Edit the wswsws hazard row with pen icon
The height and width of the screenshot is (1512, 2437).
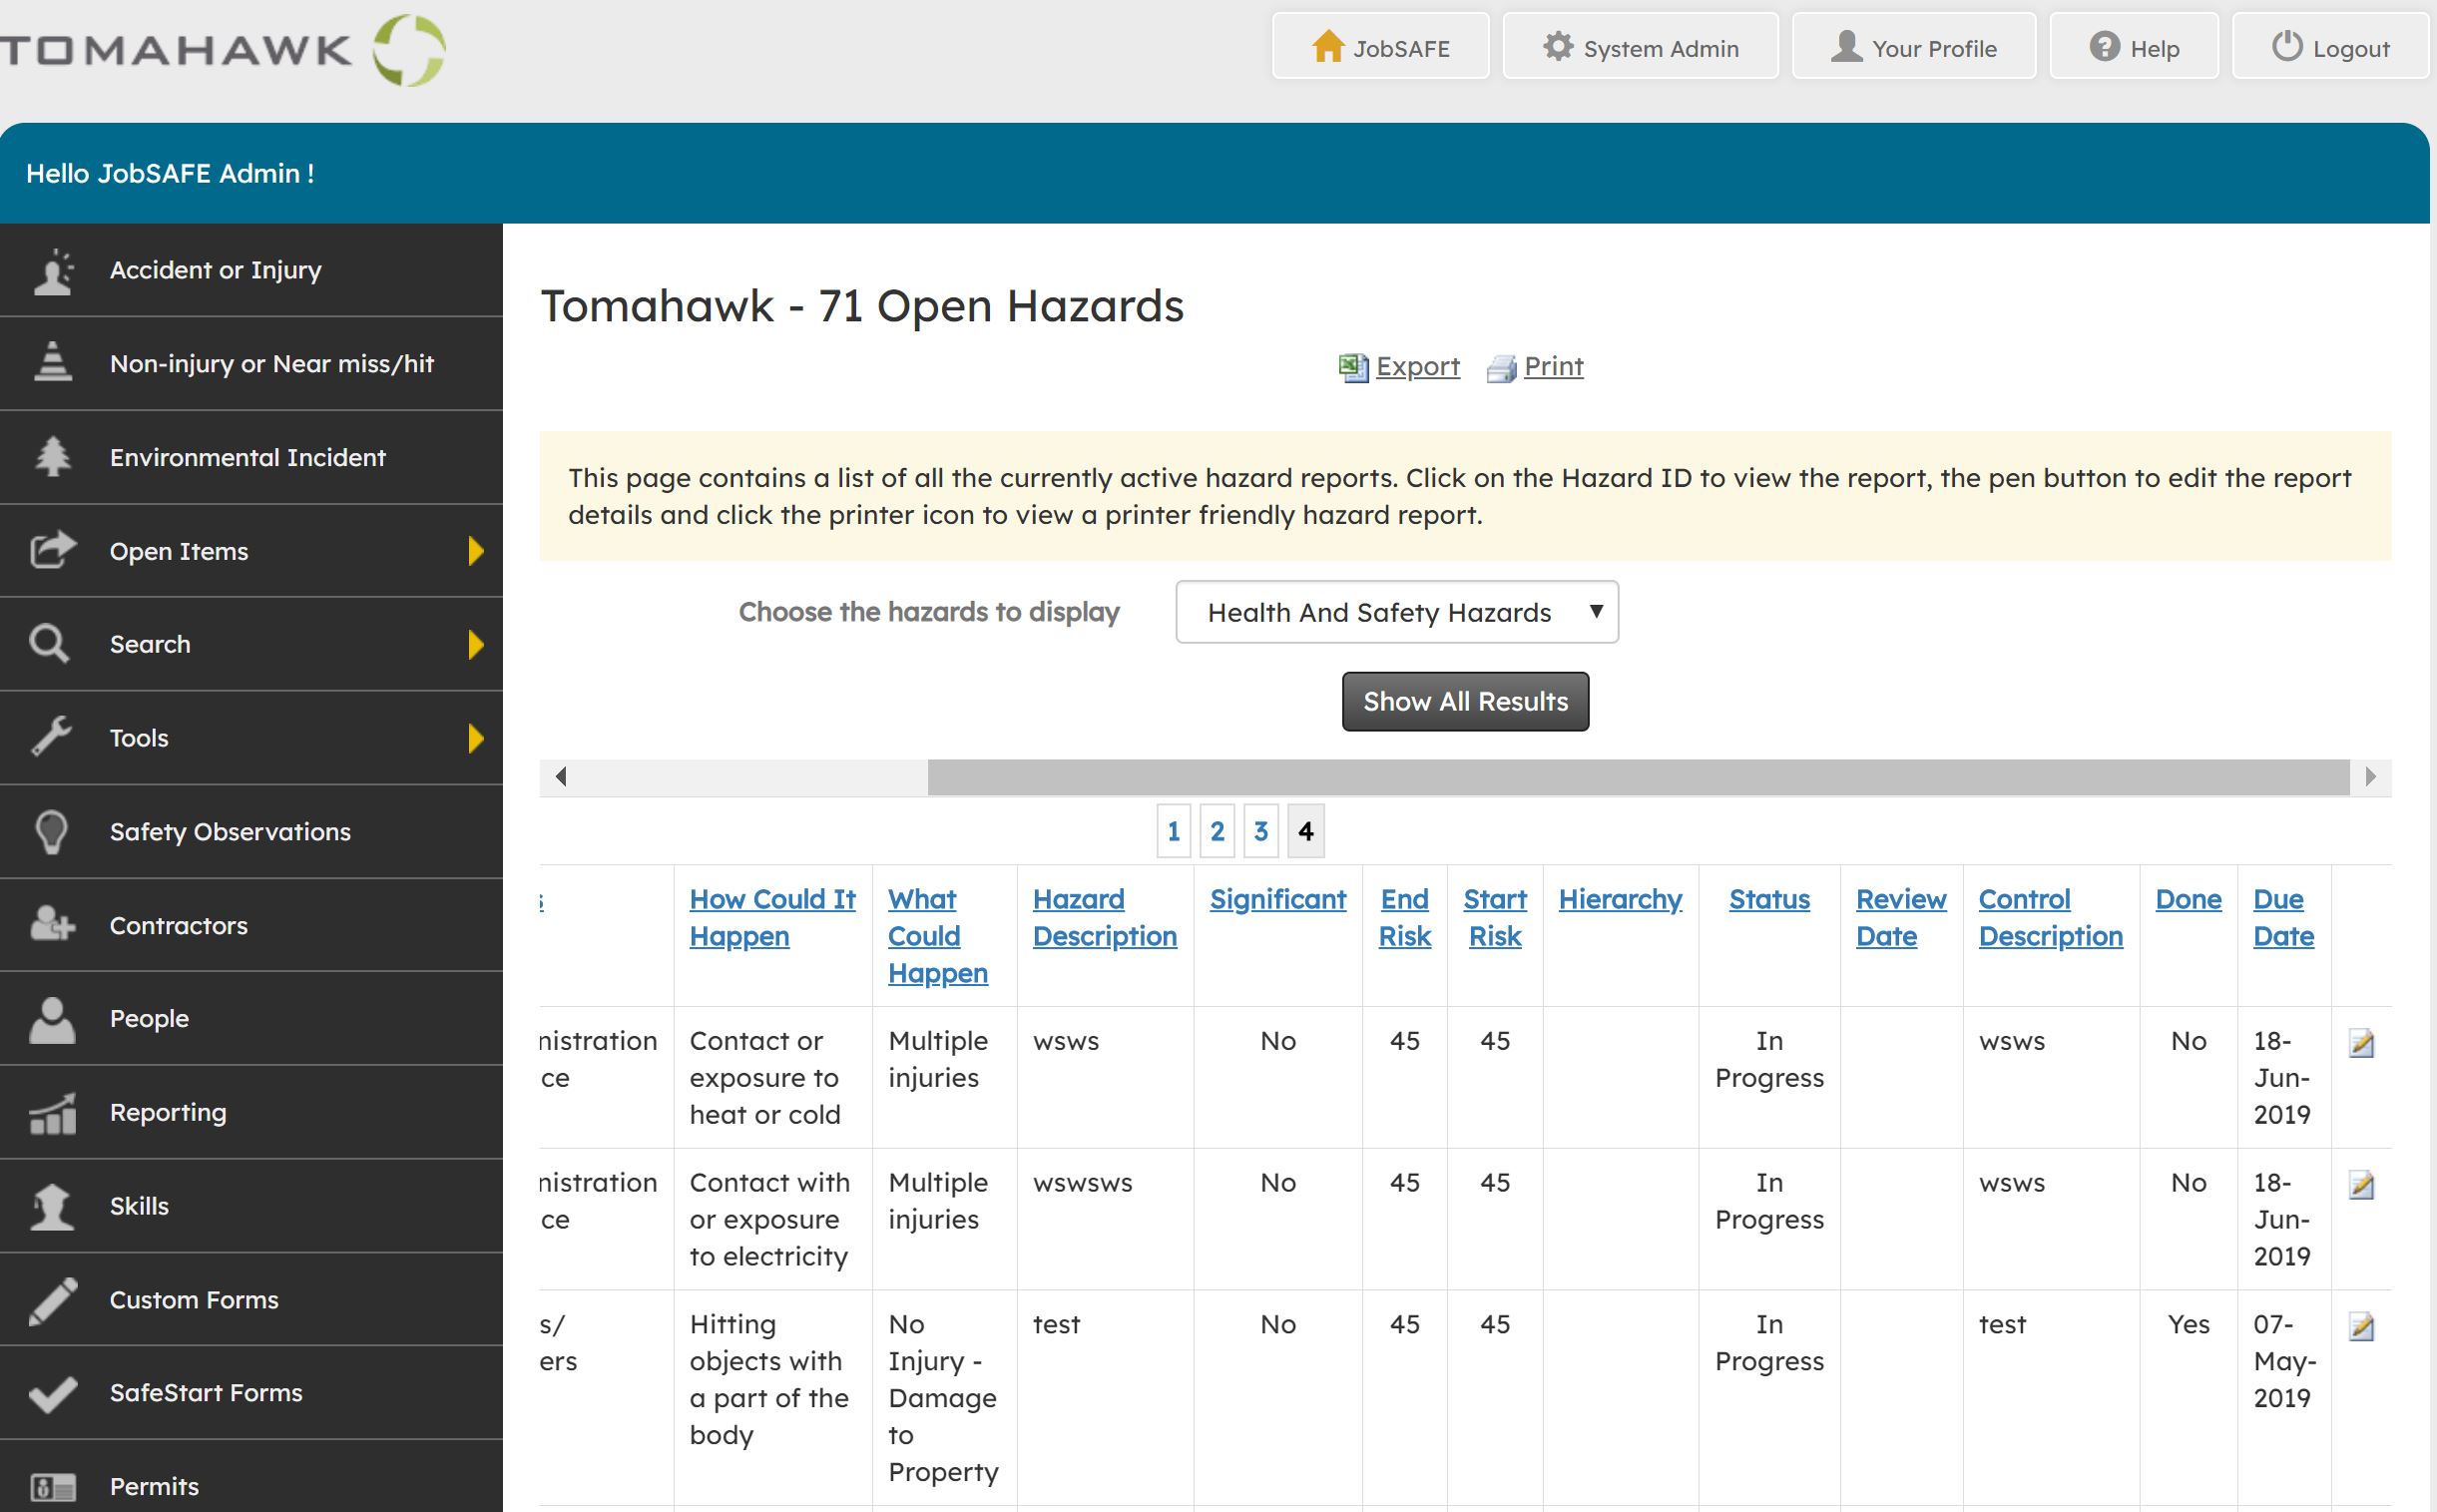2361,1185
